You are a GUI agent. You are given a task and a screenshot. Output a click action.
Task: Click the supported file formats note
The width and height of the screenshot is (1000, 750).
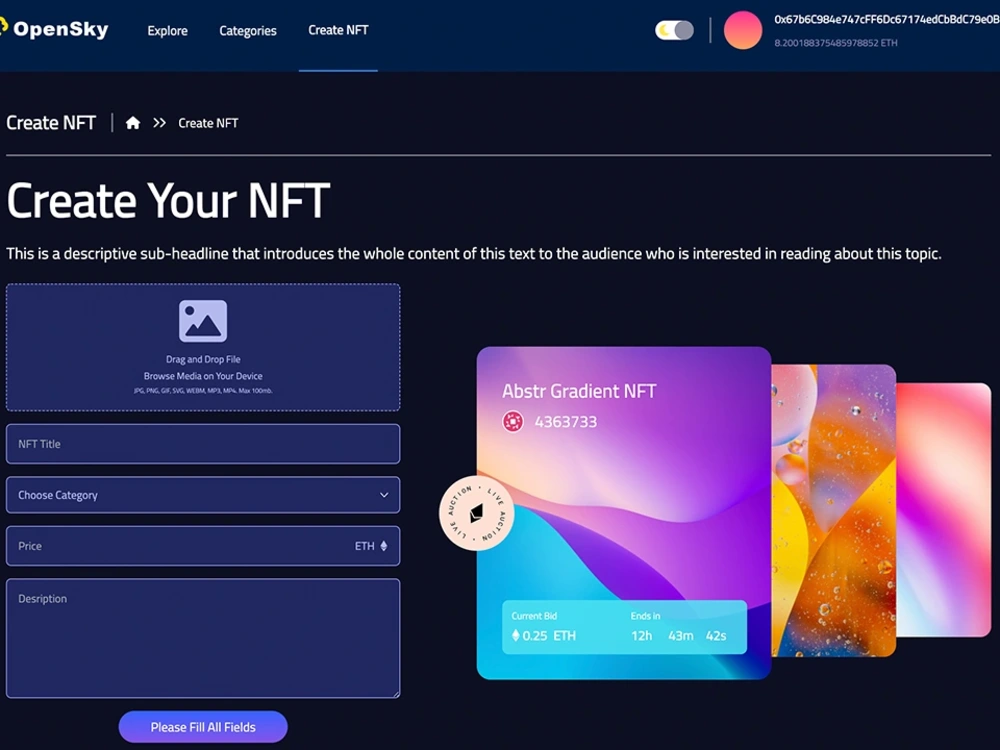[x=203, y=390]
